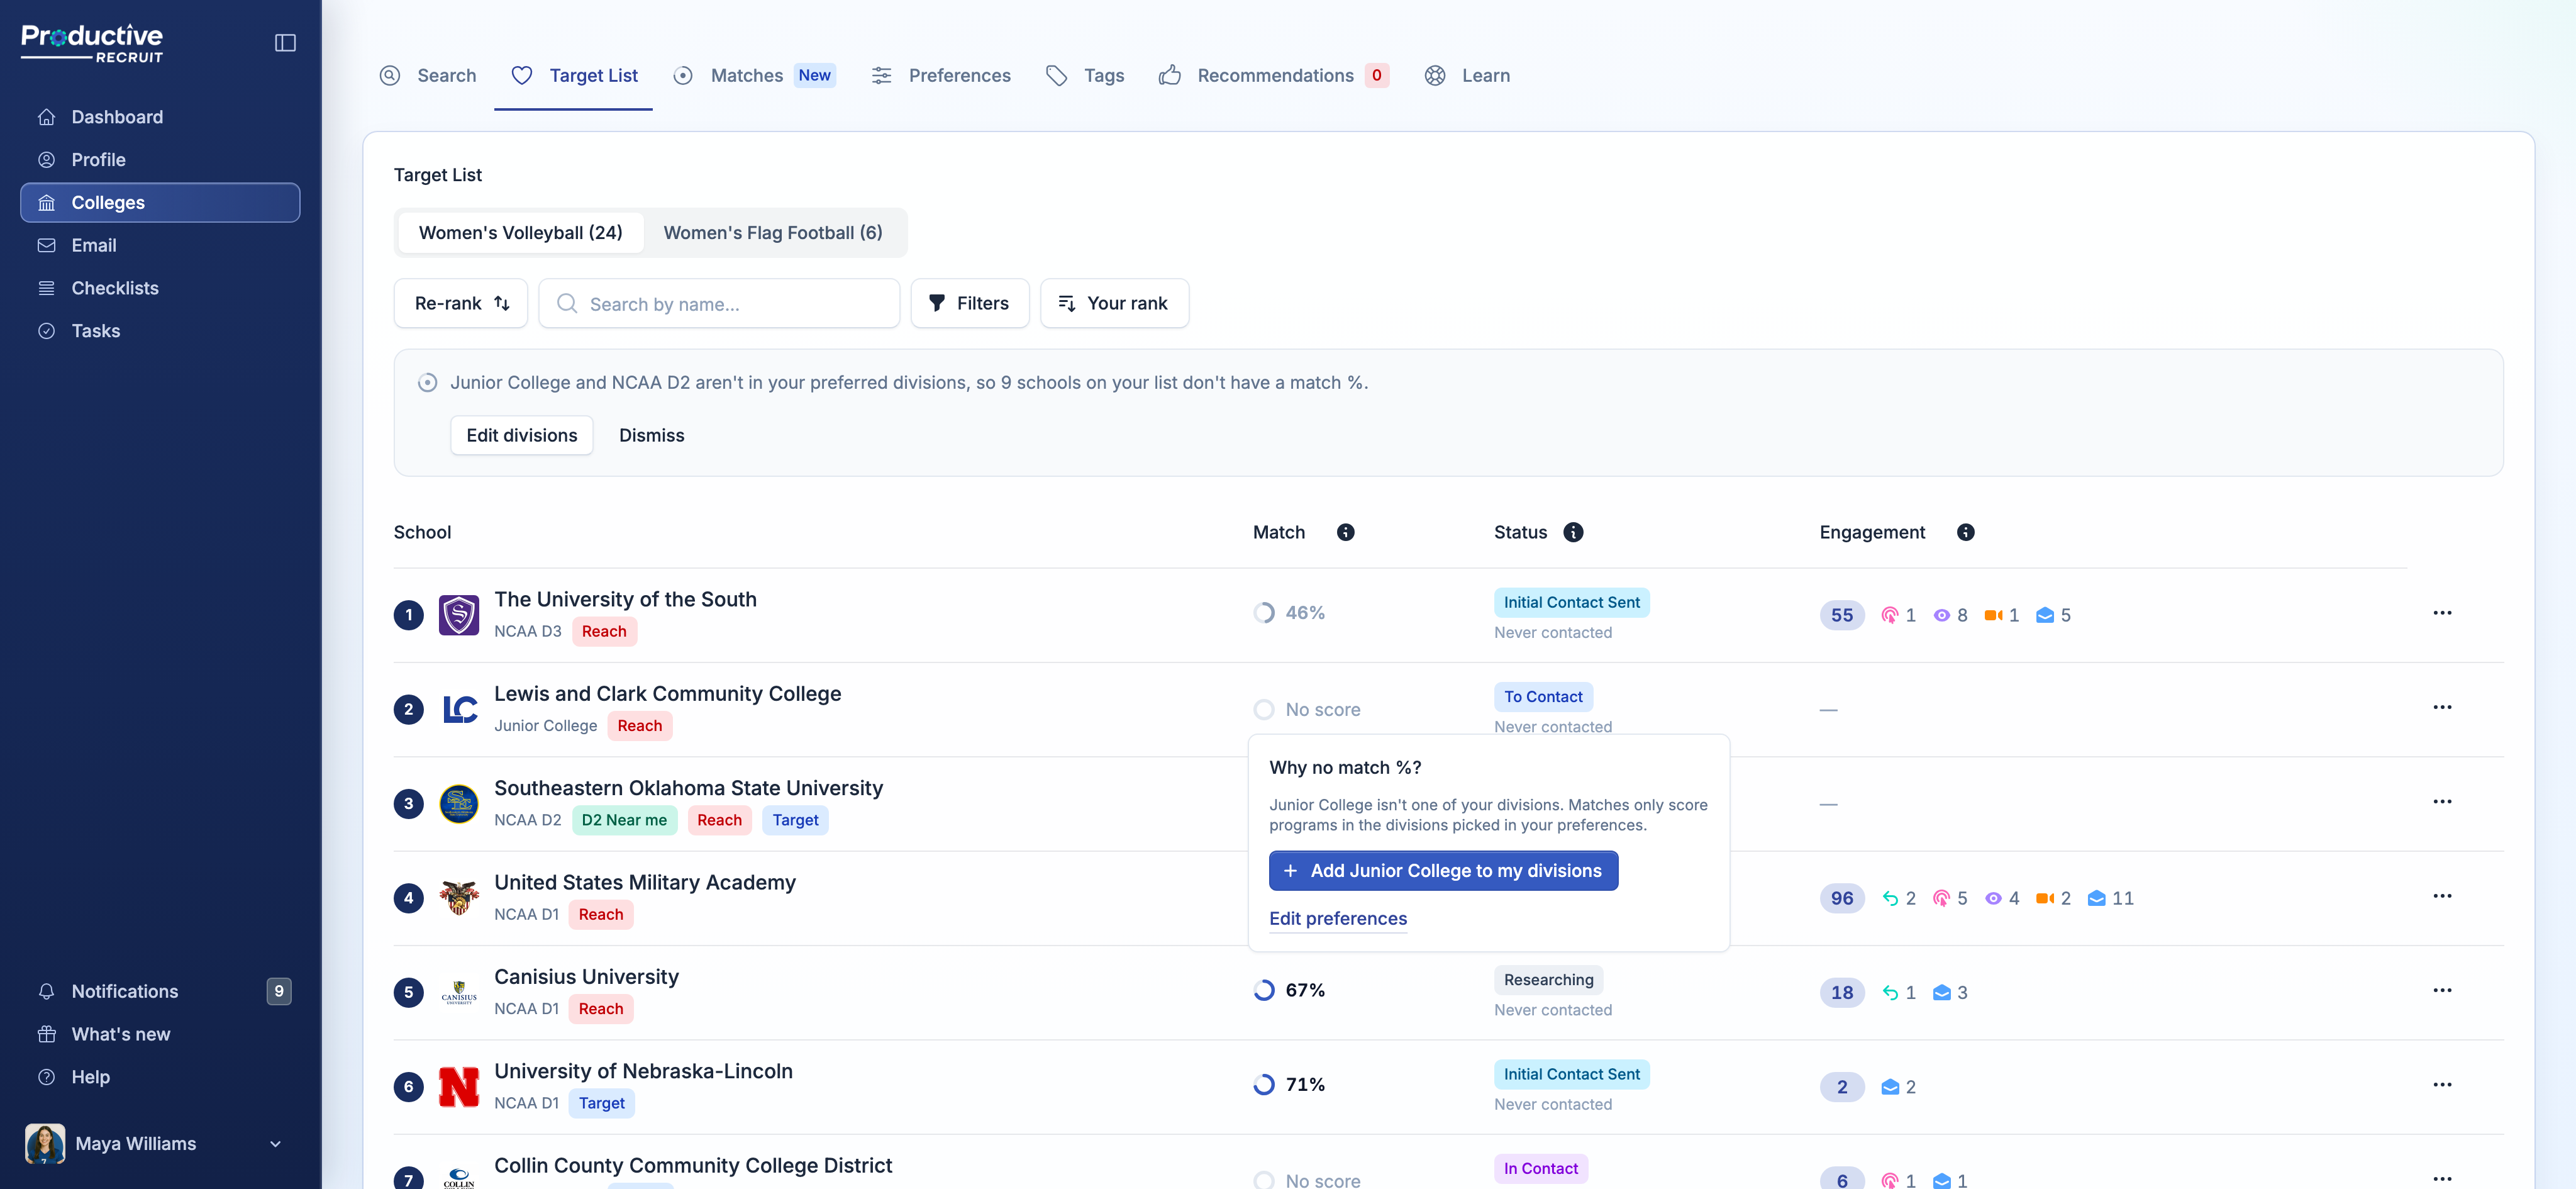Open the Matches tab

754,75
